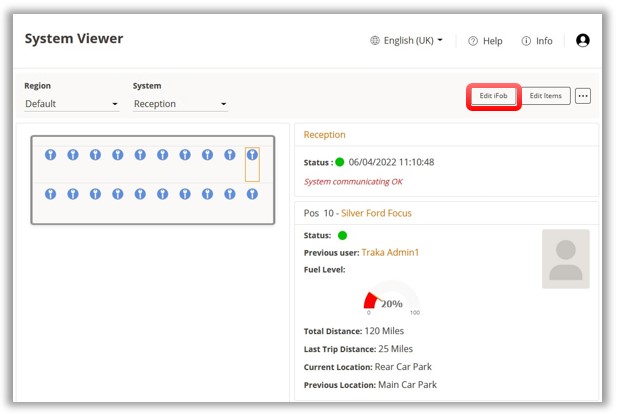Click the Silver Ford Focus item link
This screenshot has width=617, height=414.
375,213
